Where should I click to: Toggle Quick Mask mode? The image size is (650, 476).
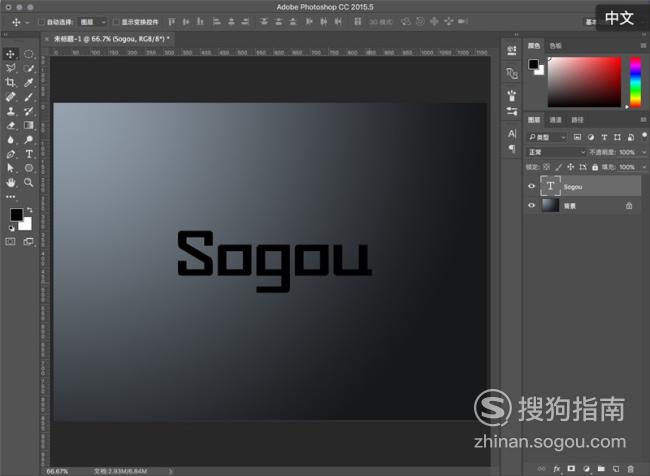[10, 242]
